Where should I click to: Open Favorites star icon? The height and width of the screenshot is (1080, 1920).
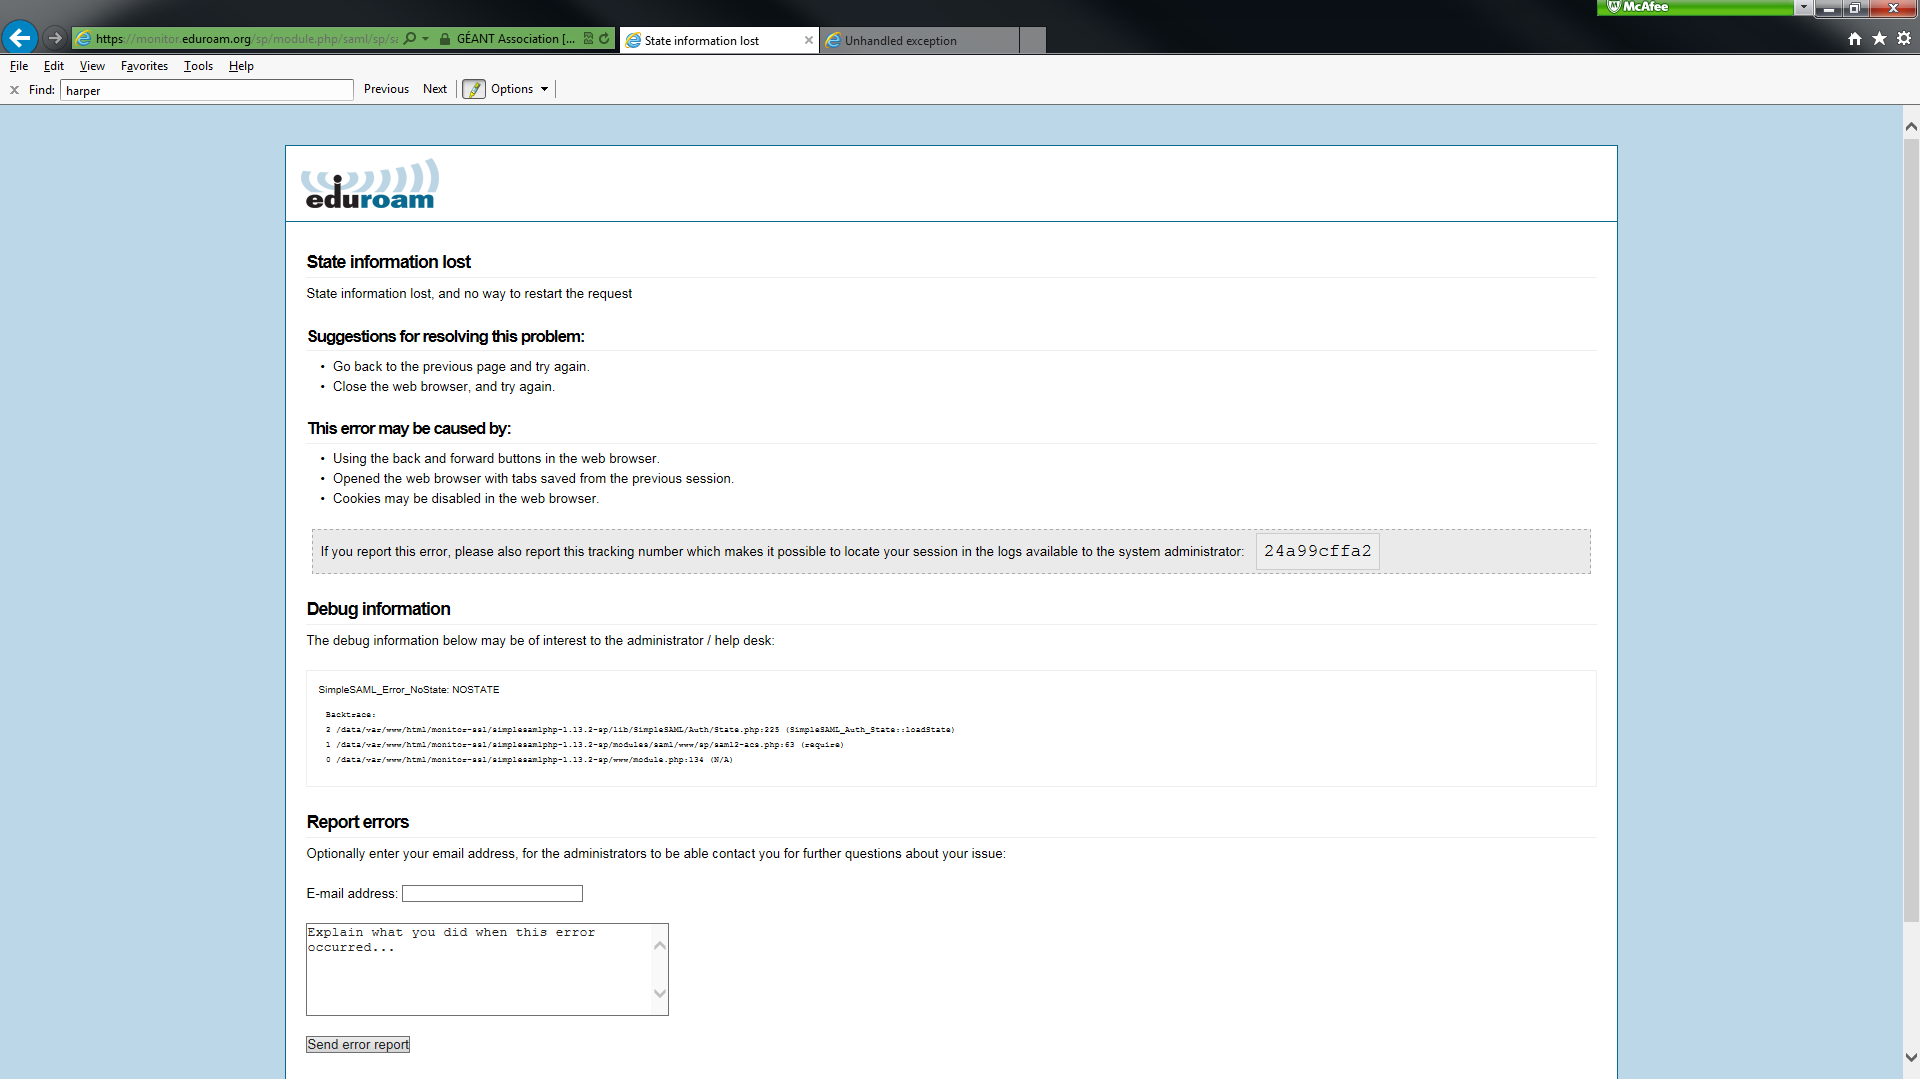1879,39
